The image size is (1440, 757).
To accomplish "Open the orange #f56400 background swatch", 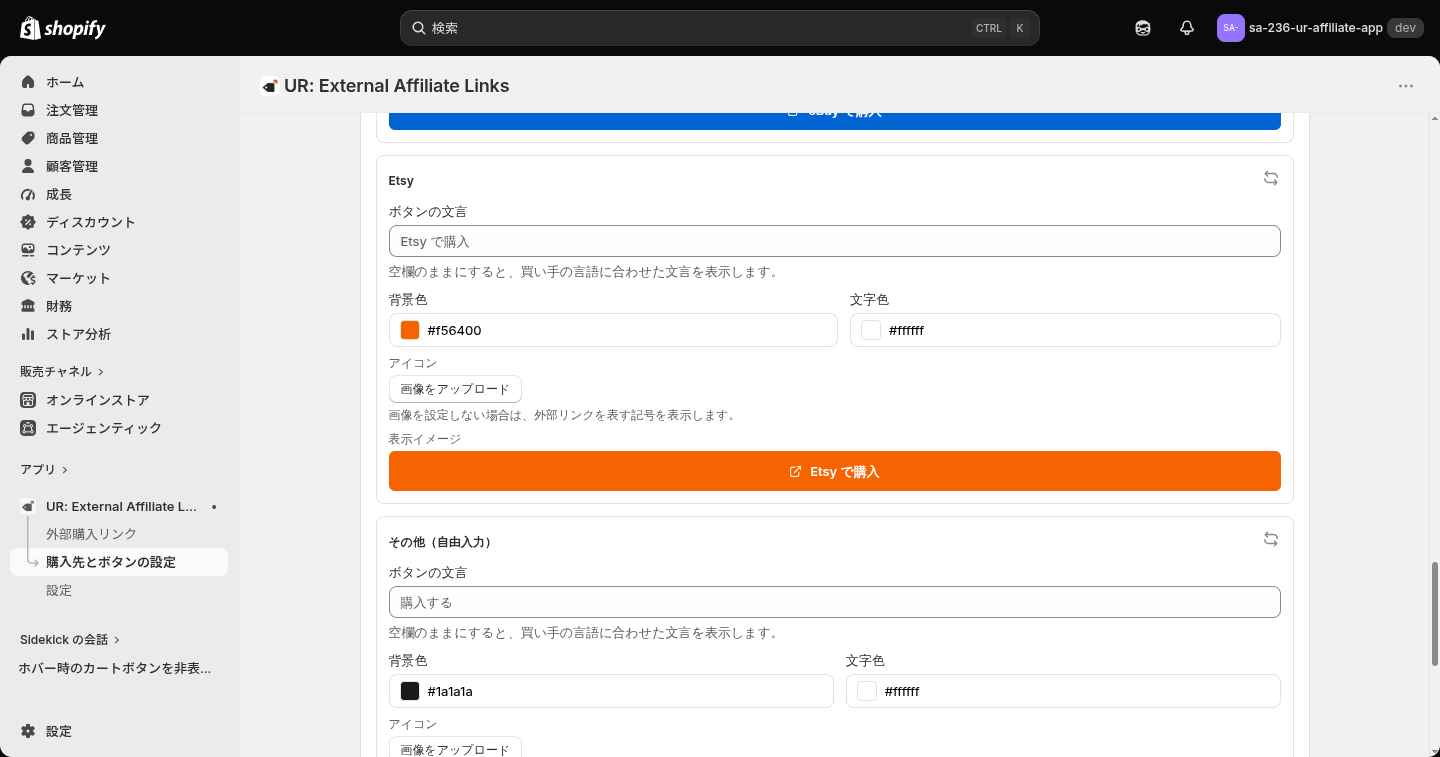I will [410, 330].
